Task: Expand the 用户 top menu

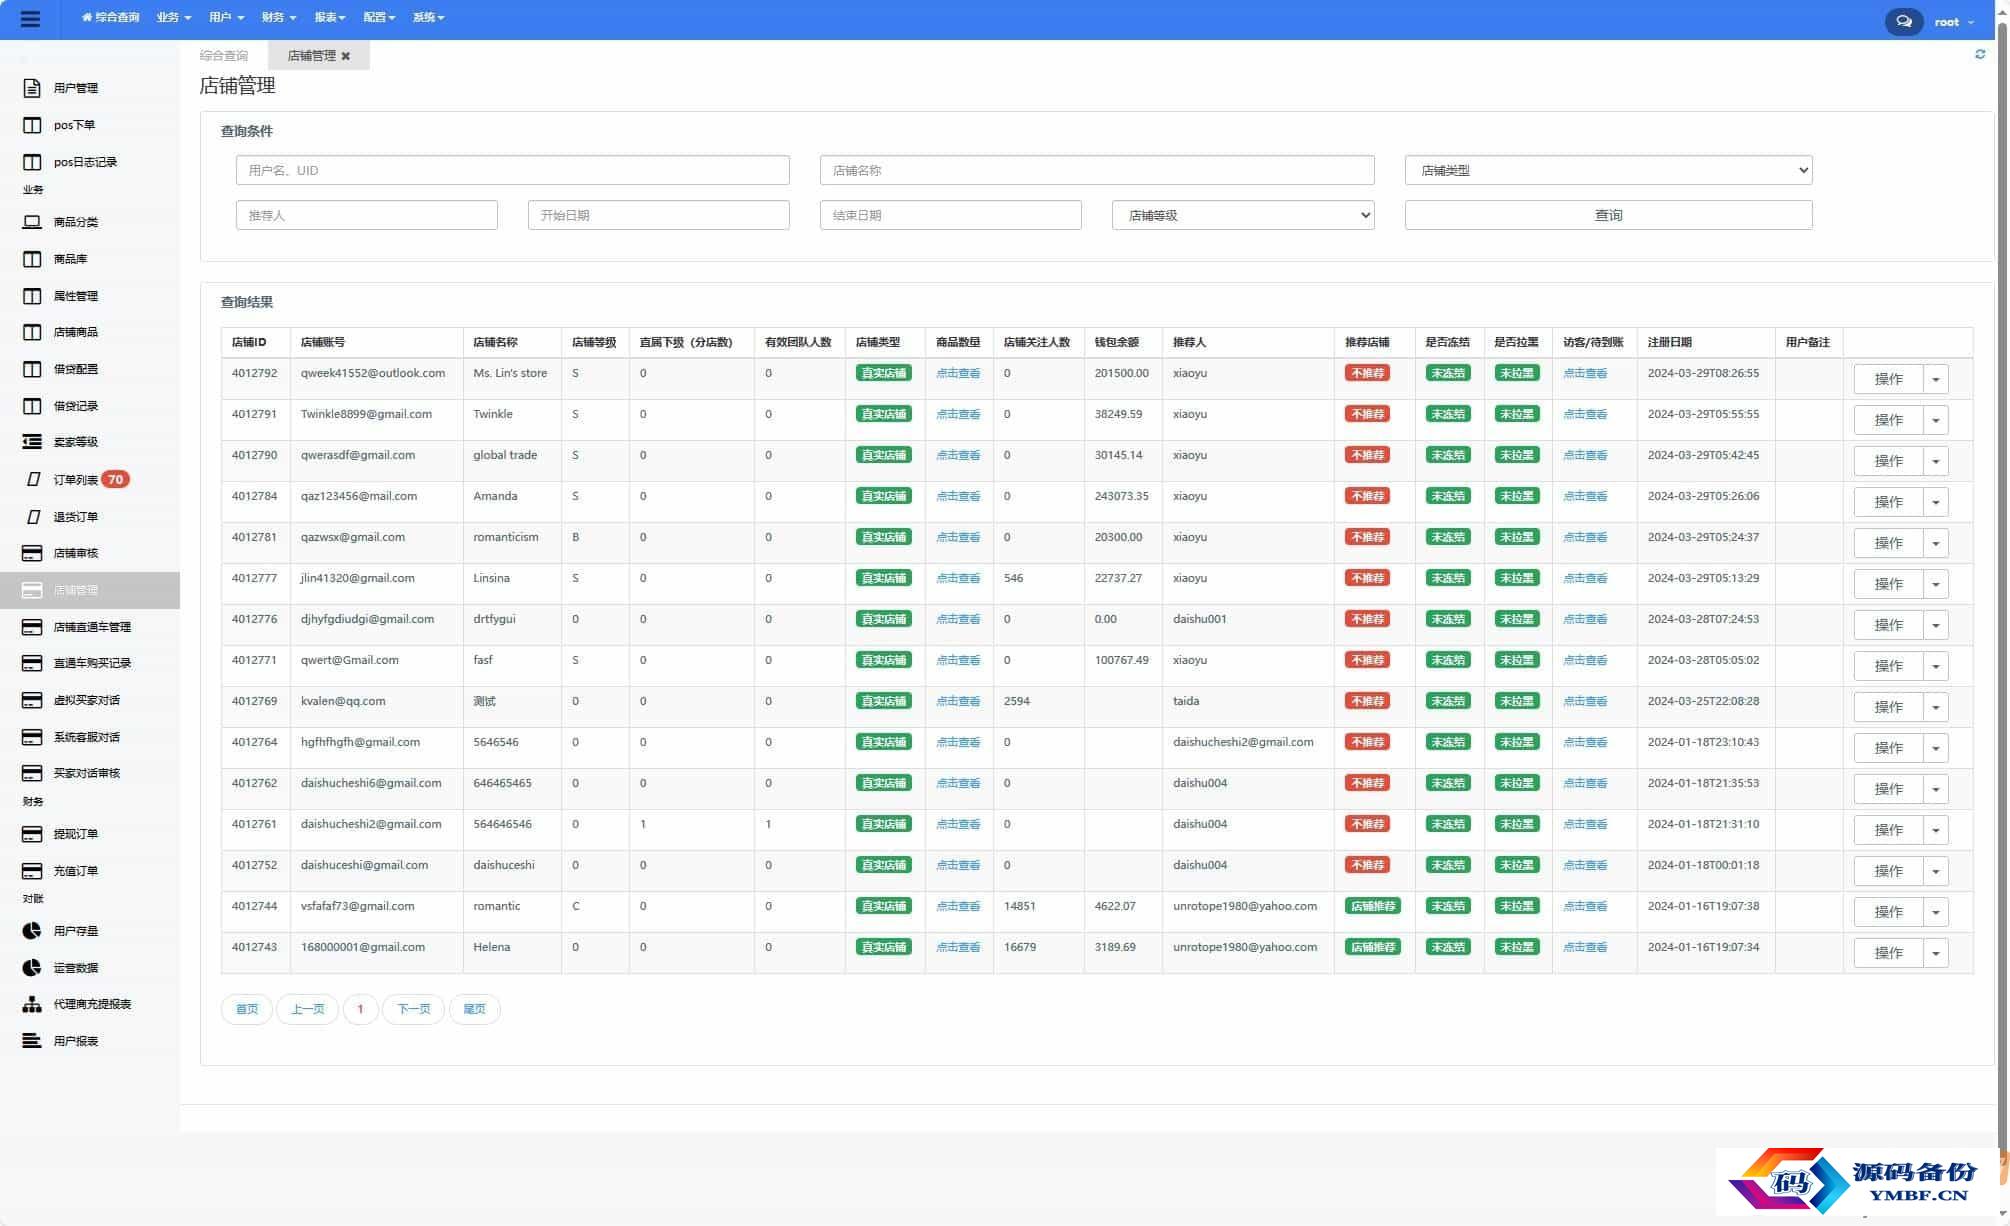Action: pos(226,17)
